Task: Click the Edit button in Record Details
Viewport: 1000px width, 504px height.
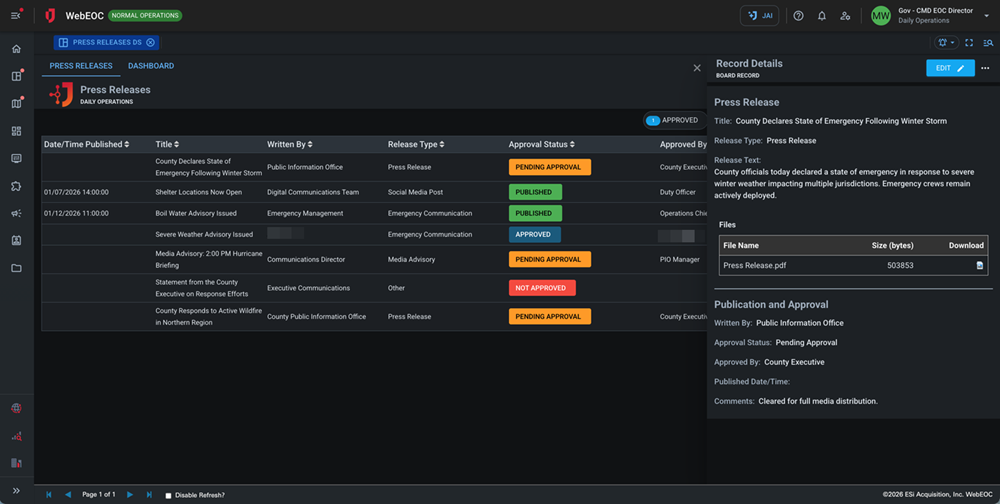Action: [949, 68]
